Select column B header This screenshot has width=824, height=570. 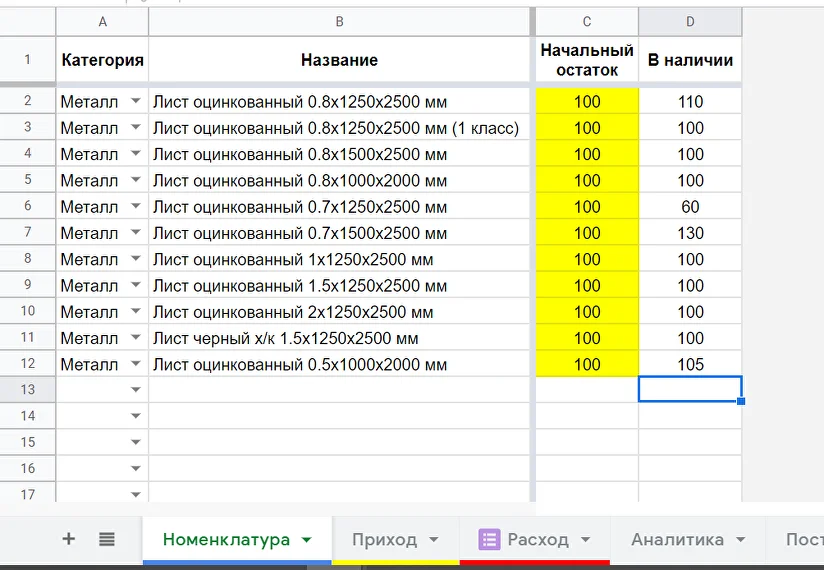point(339,22)
